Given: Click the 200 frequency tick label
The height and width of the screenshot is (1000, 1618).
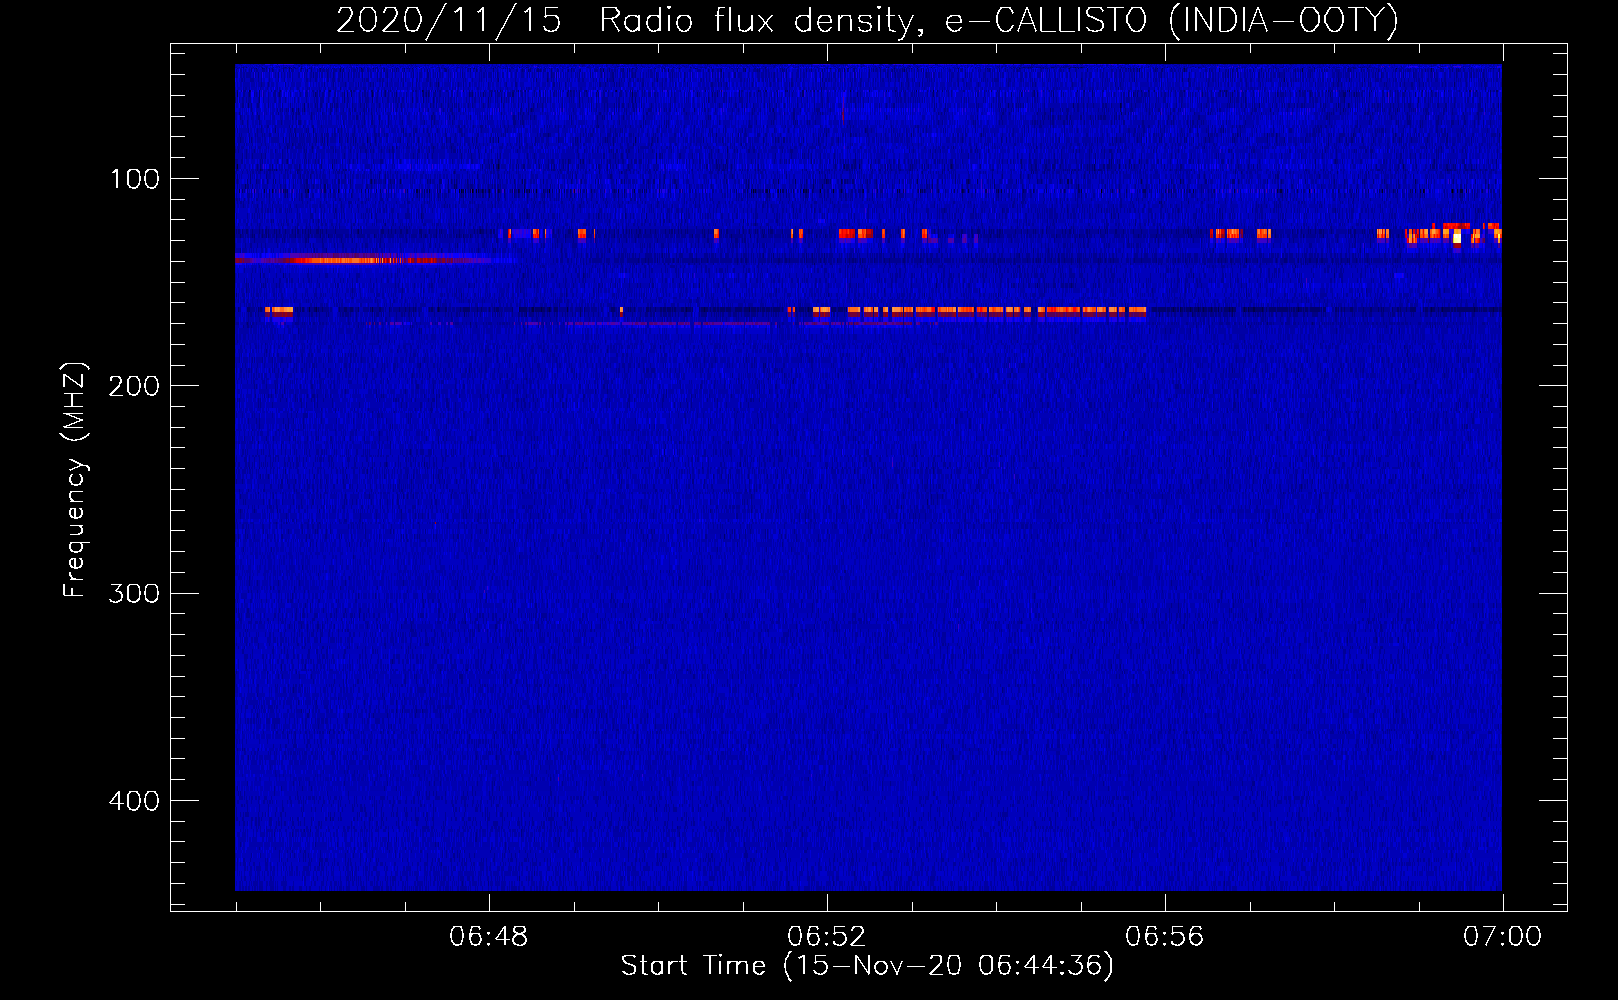Looking at the screenshot, I should pos(135,386).
